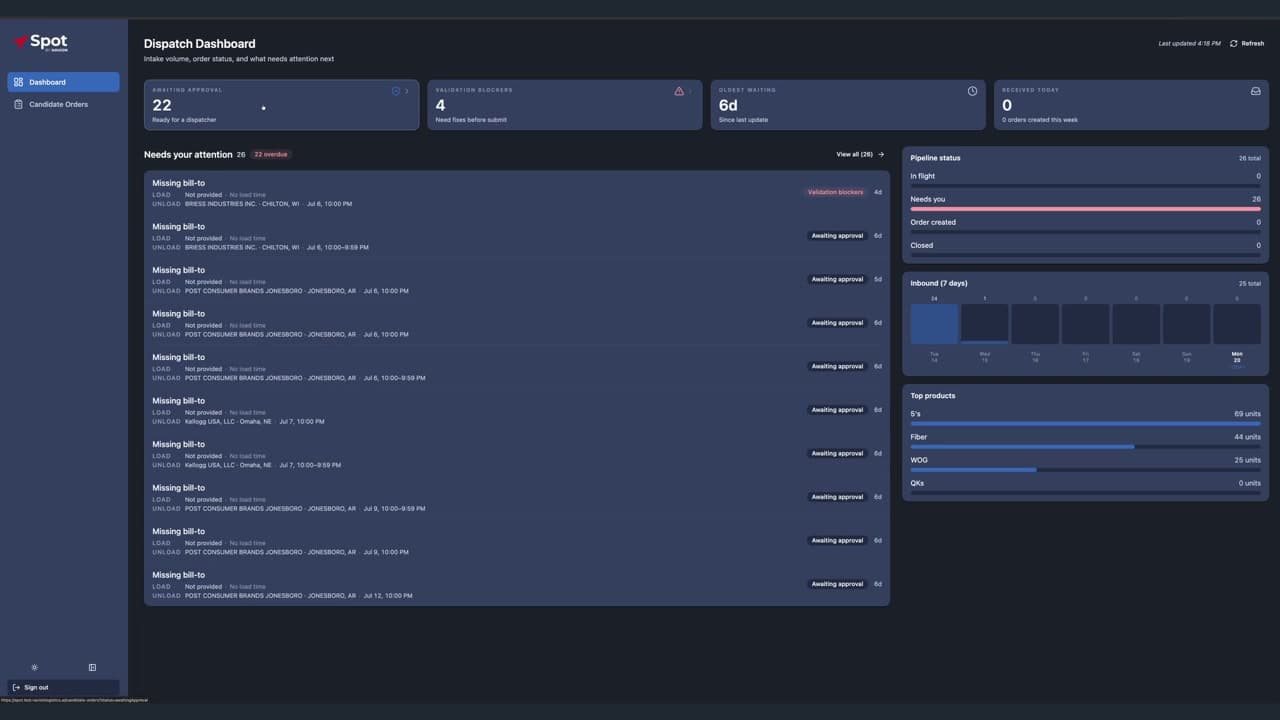Click the 25 total inbound count
Viewport: 1280px width, 720px height.
click(x=1249, y=284)
